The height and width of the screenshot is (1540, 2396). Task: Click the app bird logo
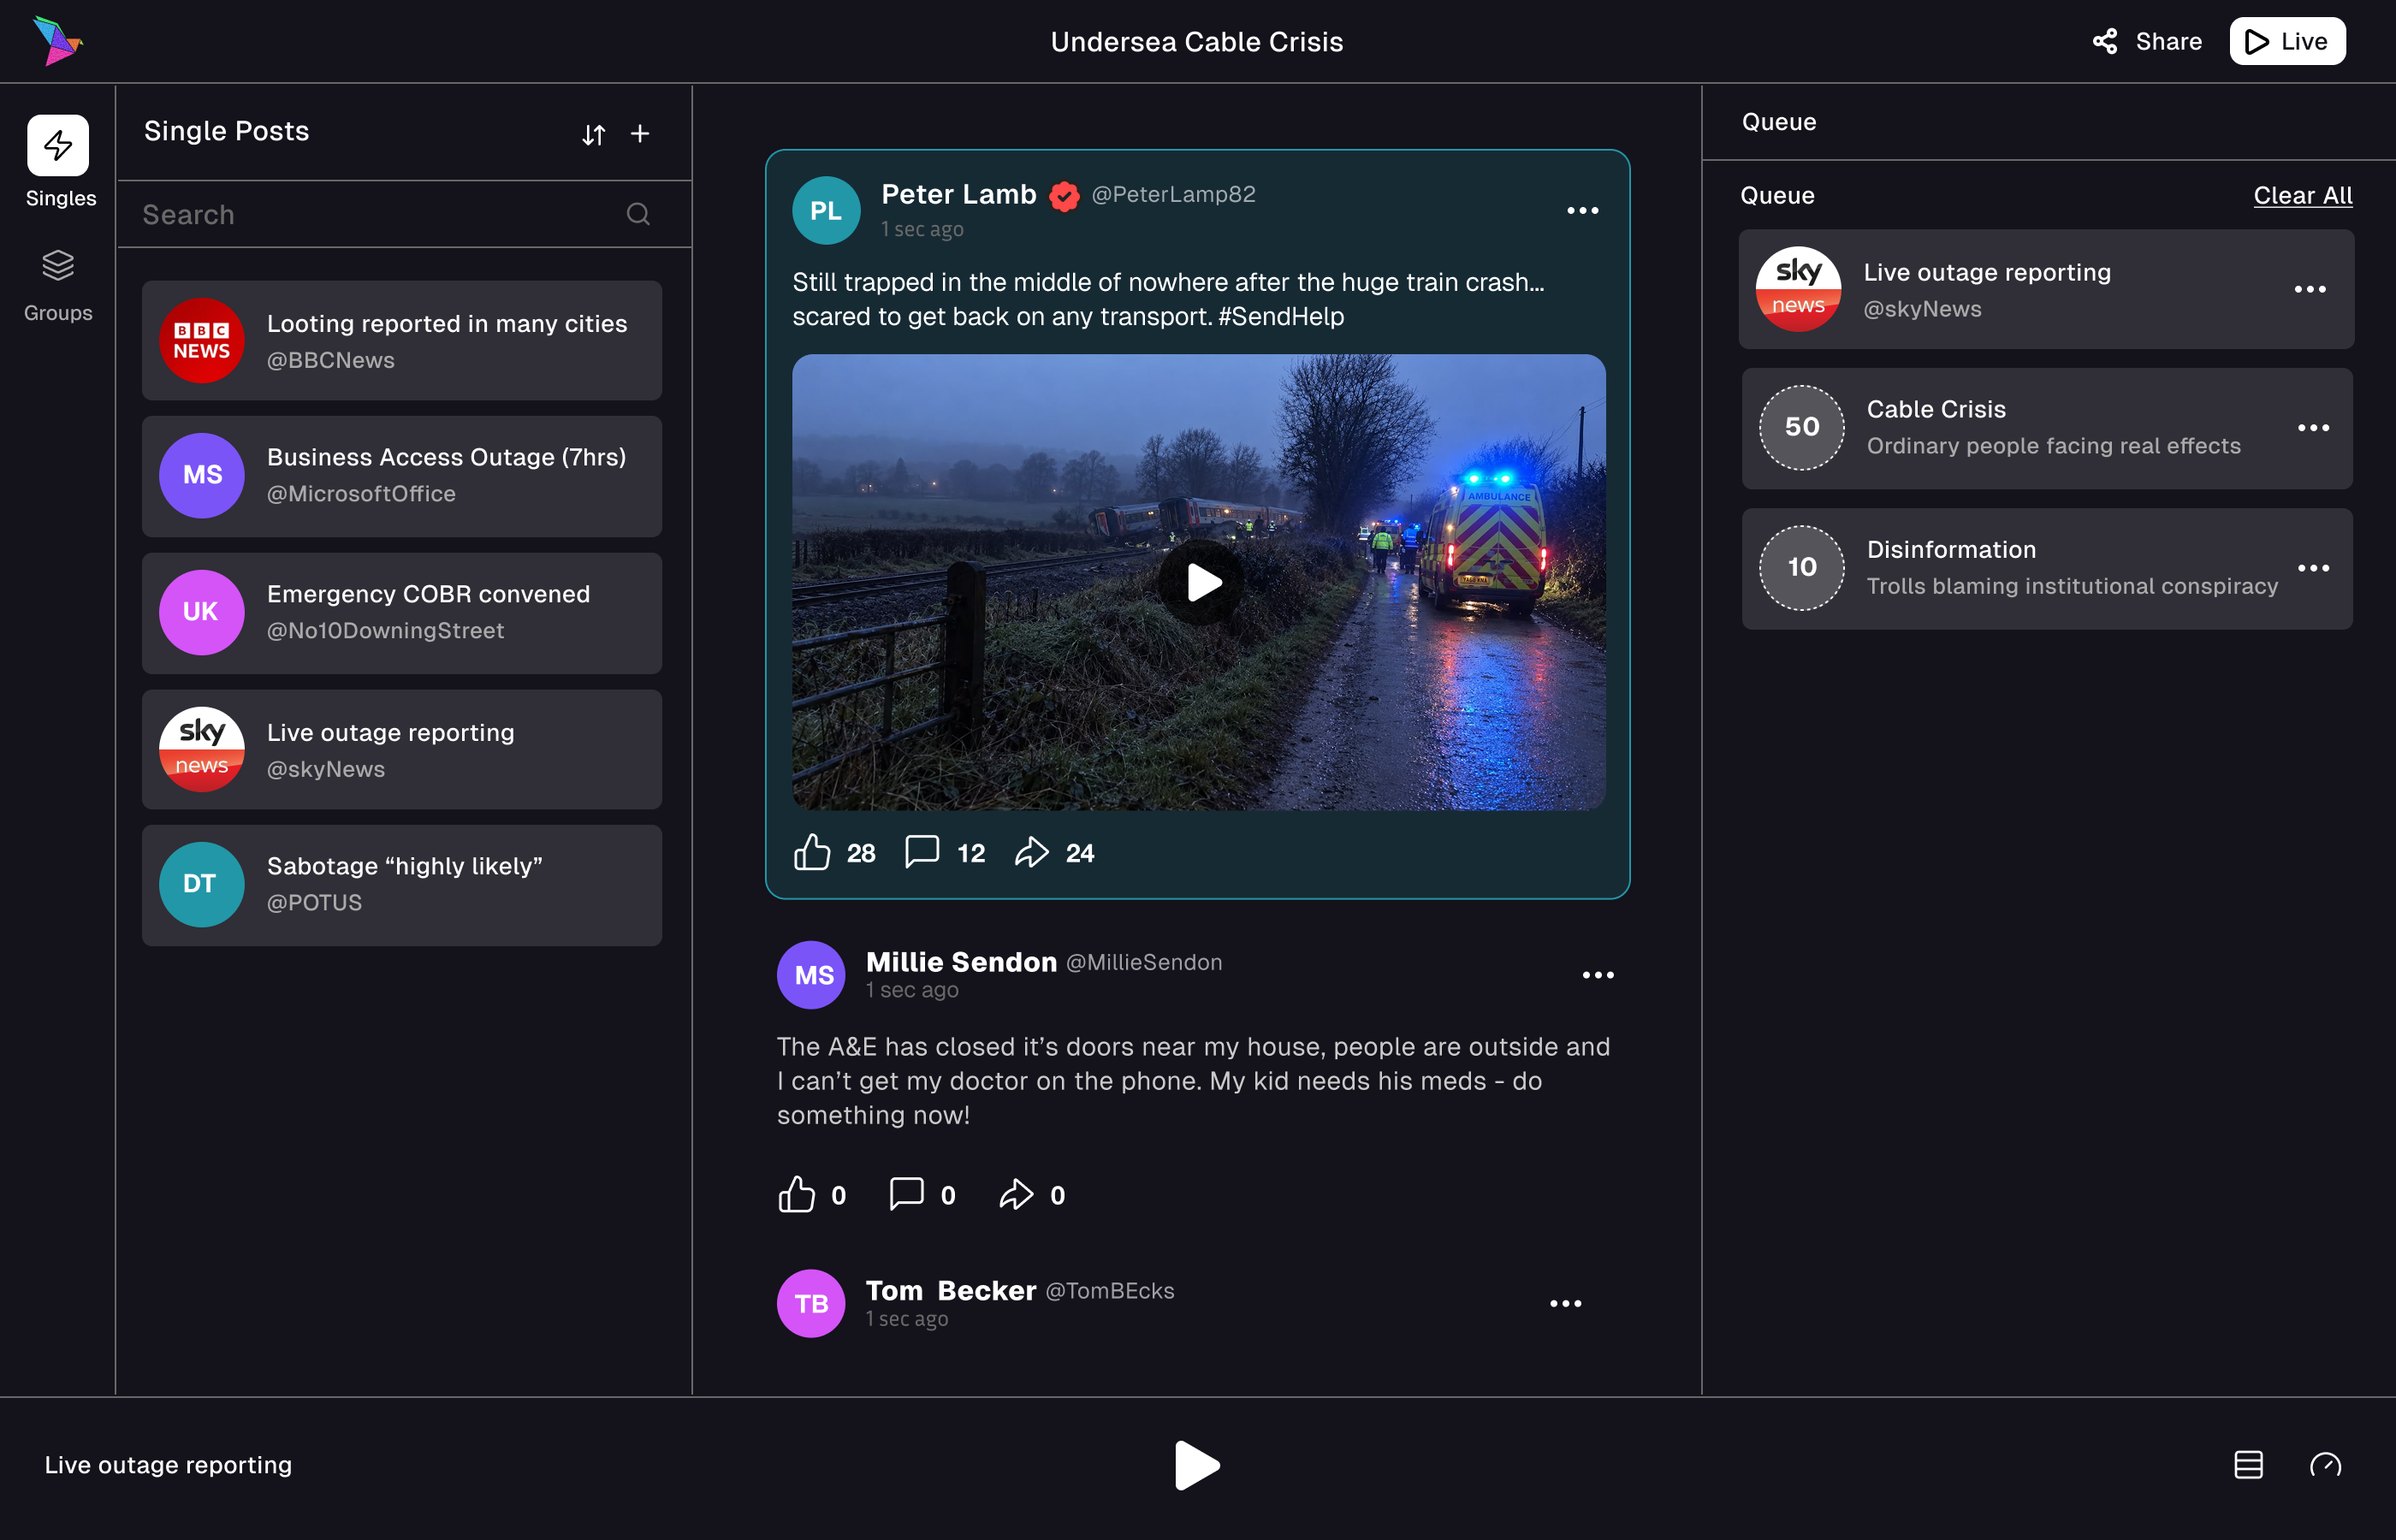click(57, 41)
